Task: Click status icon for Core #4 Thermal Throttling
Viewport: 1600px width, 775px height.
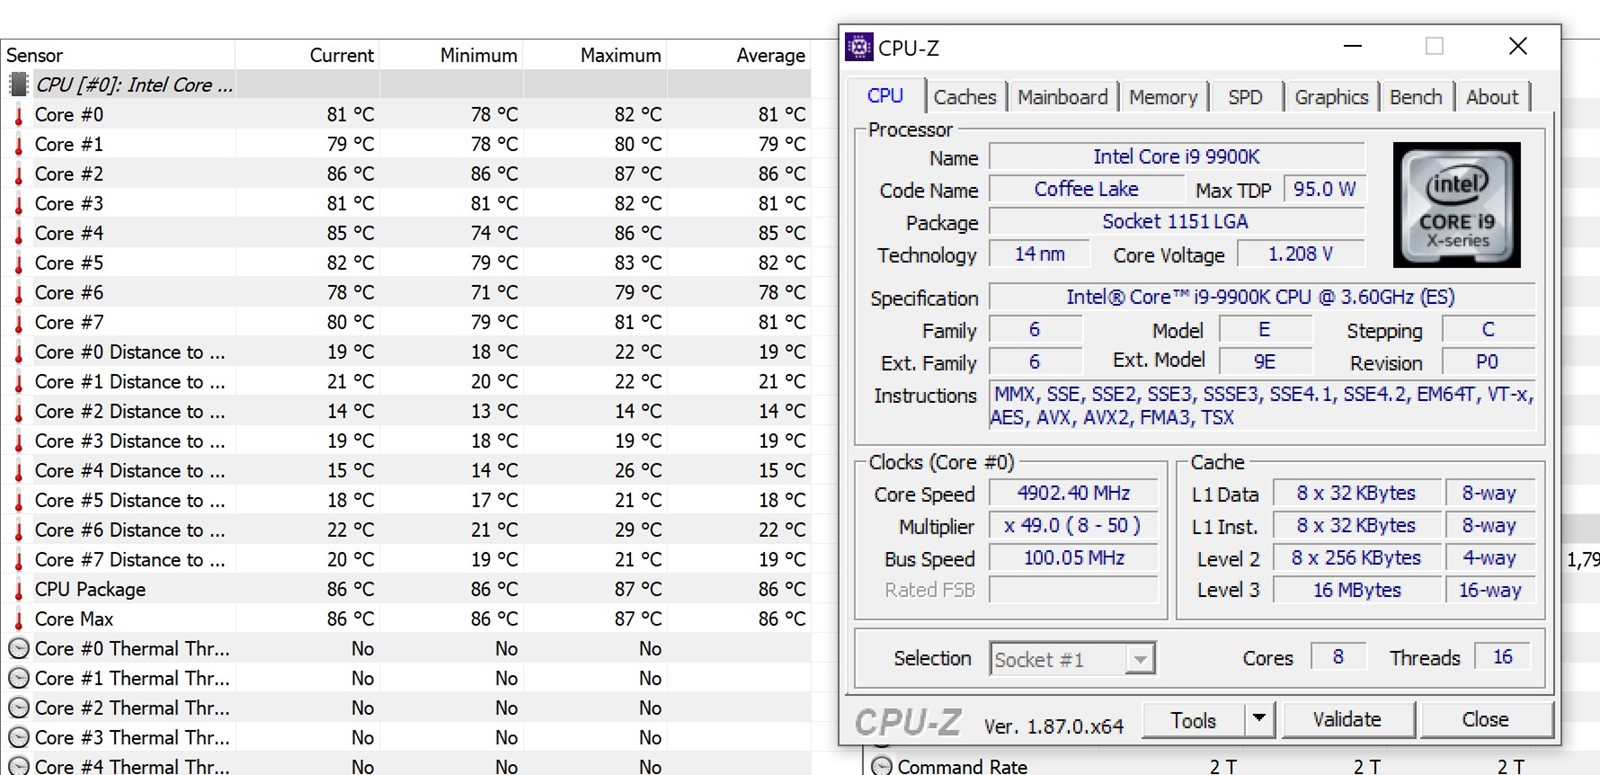Action: [x=19, y=766]
